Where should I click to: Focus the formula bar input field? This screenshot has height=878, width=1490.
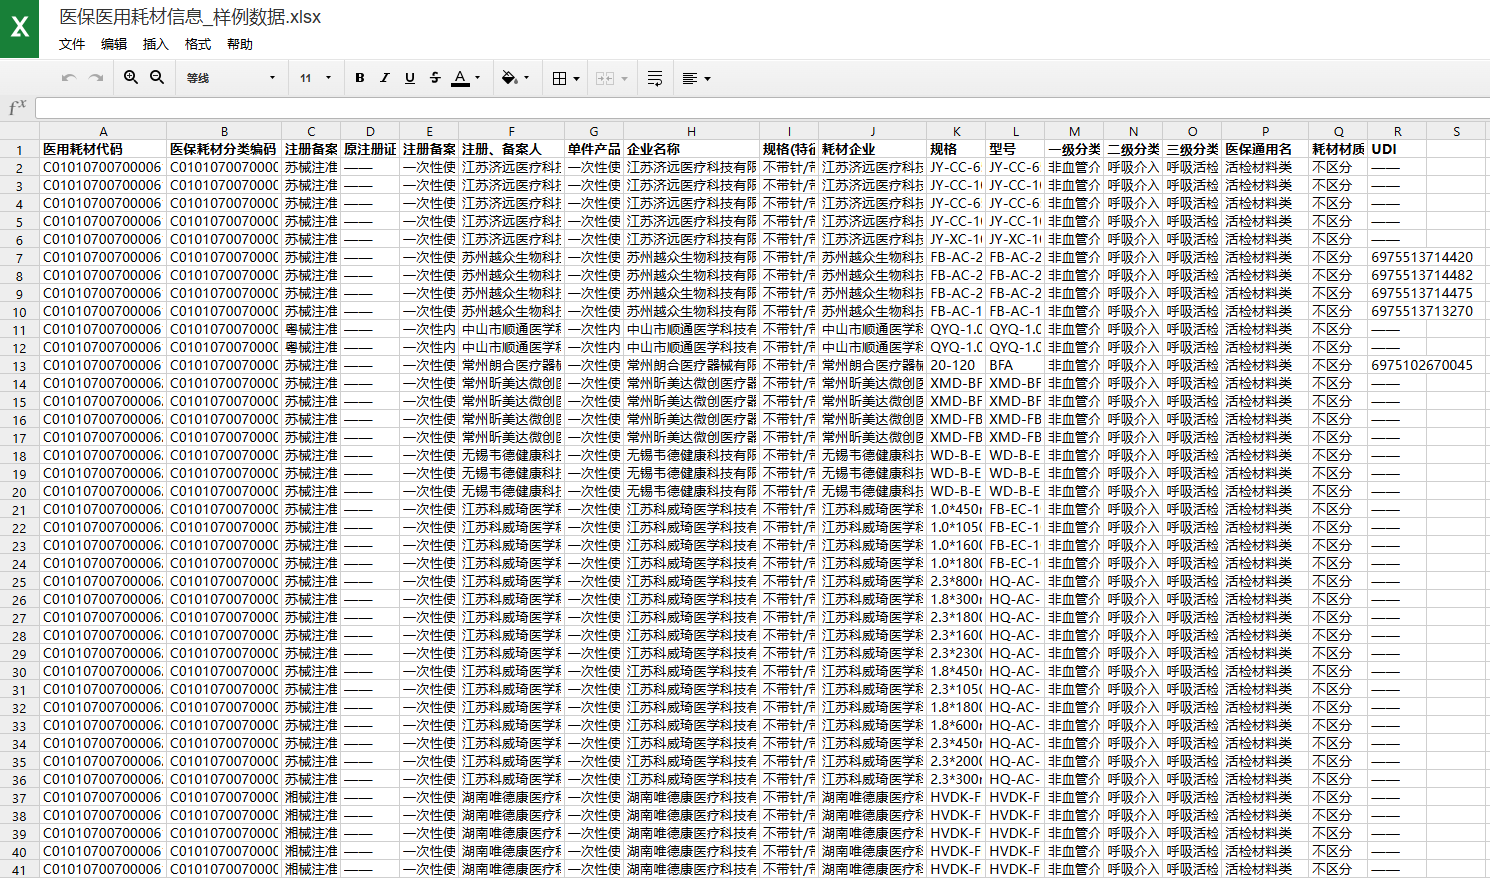click(x=762, y=108)
